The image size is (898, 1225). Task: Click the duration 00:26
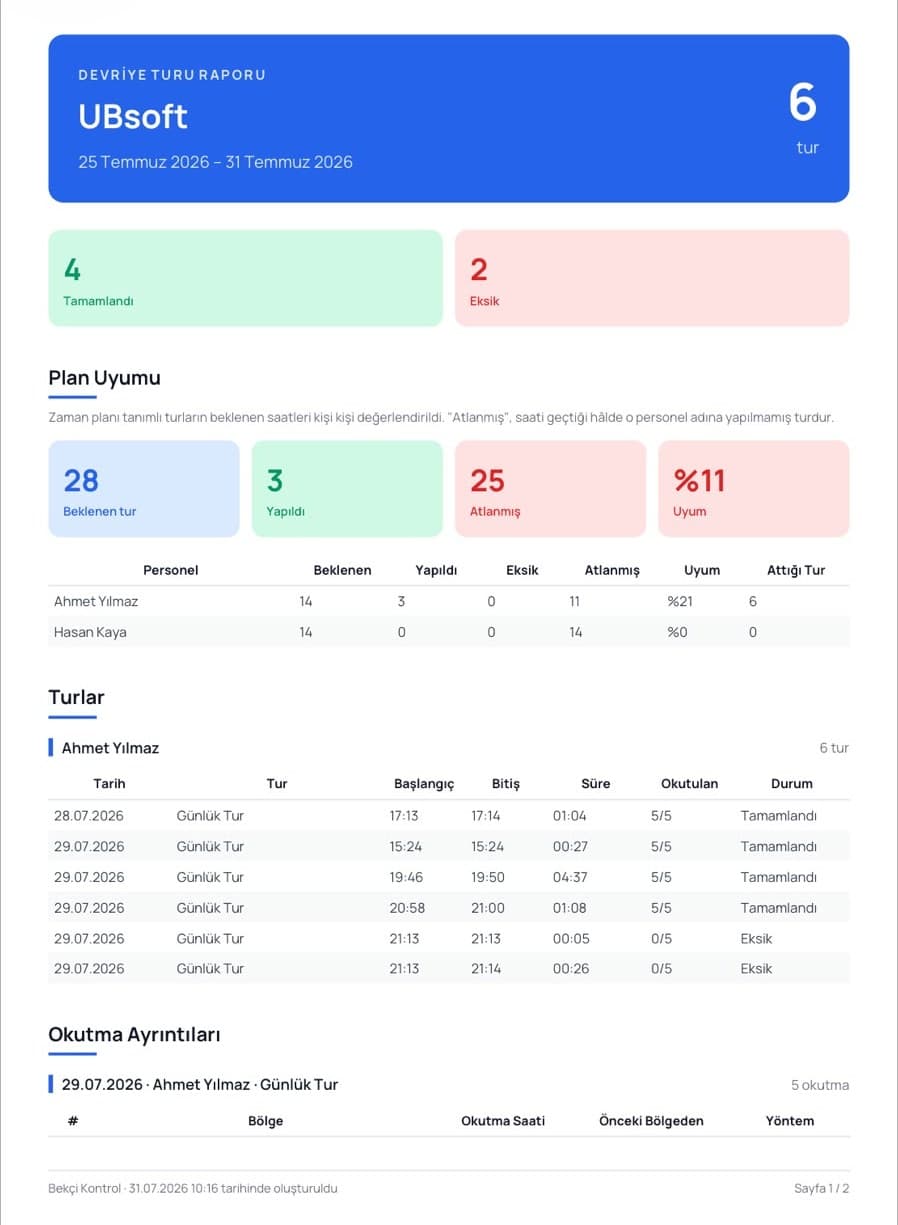click(x=571, y=968)
